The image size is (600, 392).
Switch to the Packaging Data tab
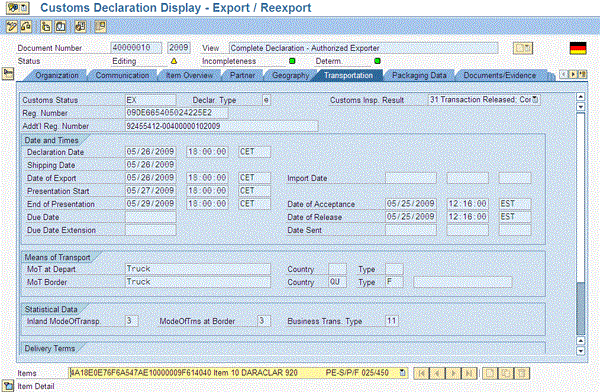[419, 75]
